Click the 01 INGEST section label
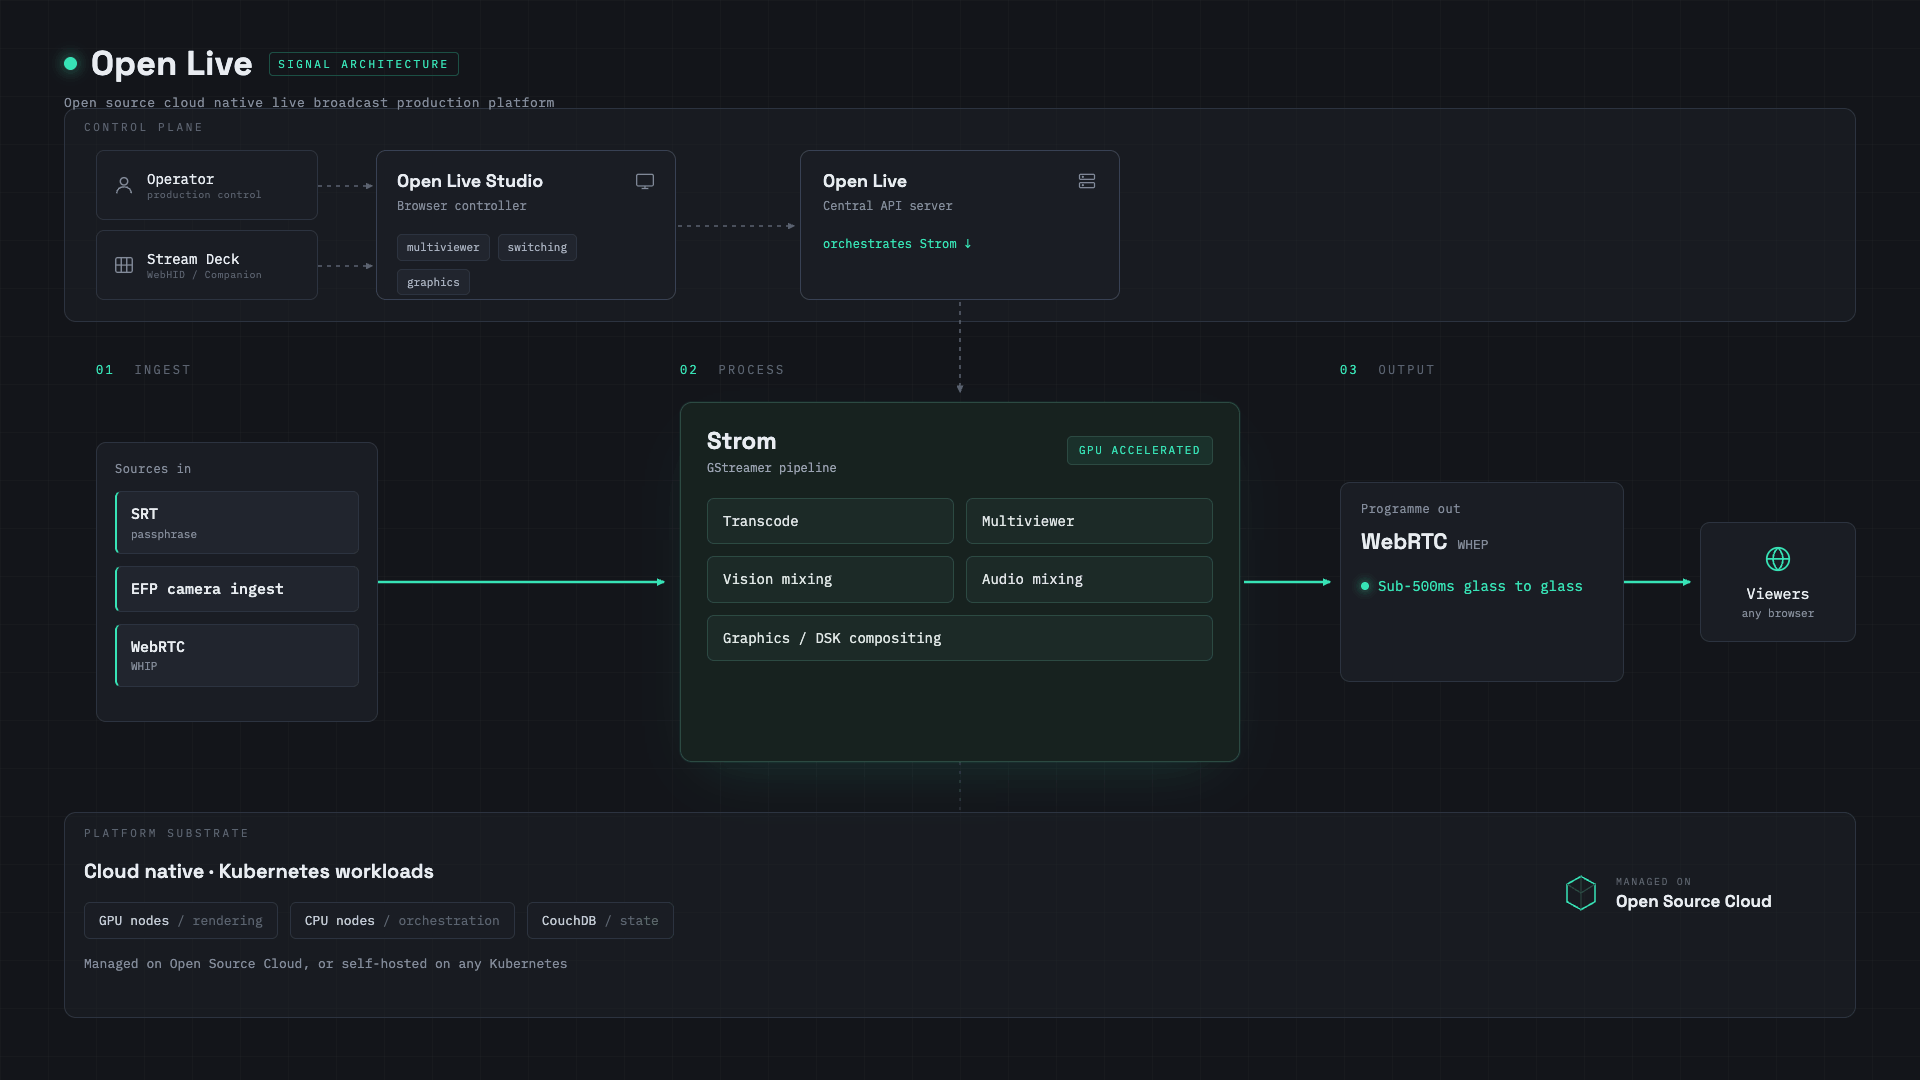 tap(143, 370)
